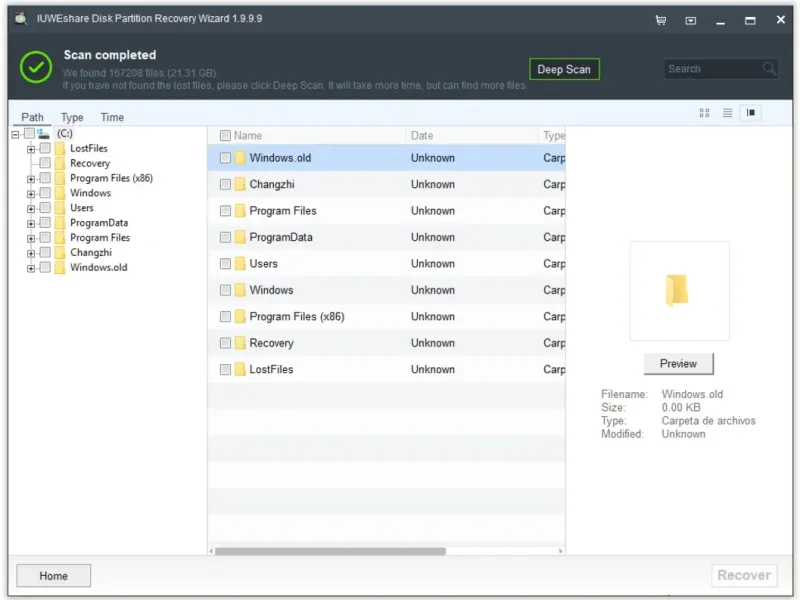
Task: Start a Deep Scan
Action: (x=564, y=69)
